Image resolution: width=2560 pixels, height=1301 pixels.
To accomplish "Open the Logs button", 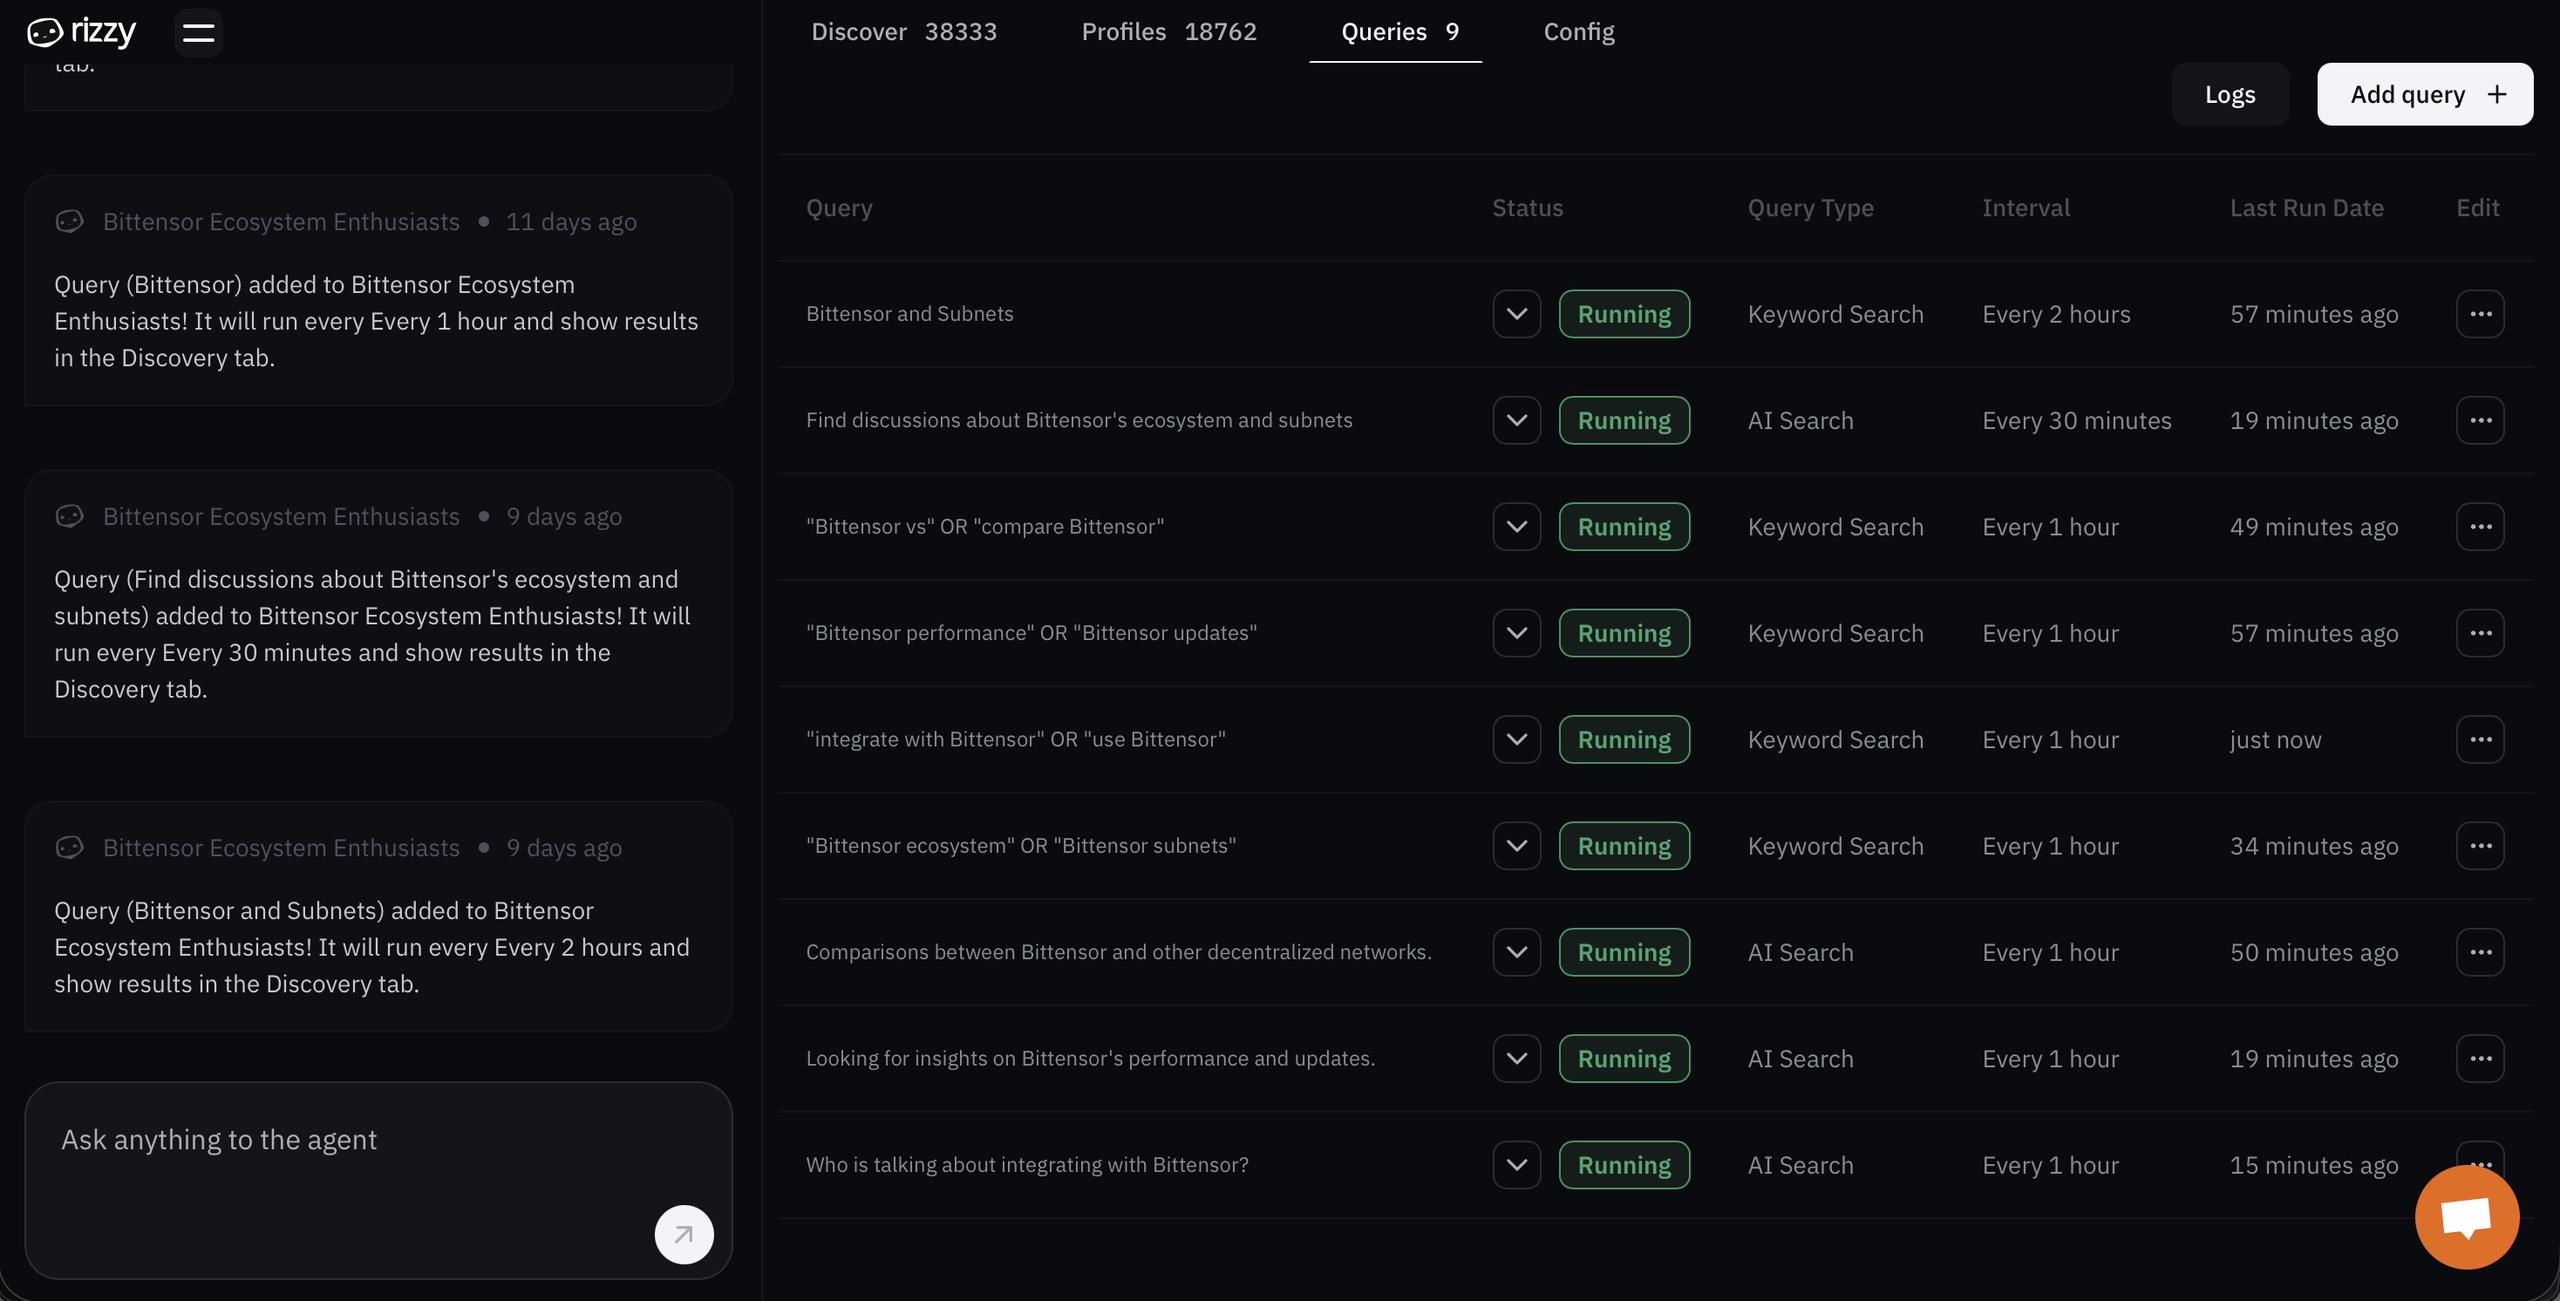I will (2229, 94).
